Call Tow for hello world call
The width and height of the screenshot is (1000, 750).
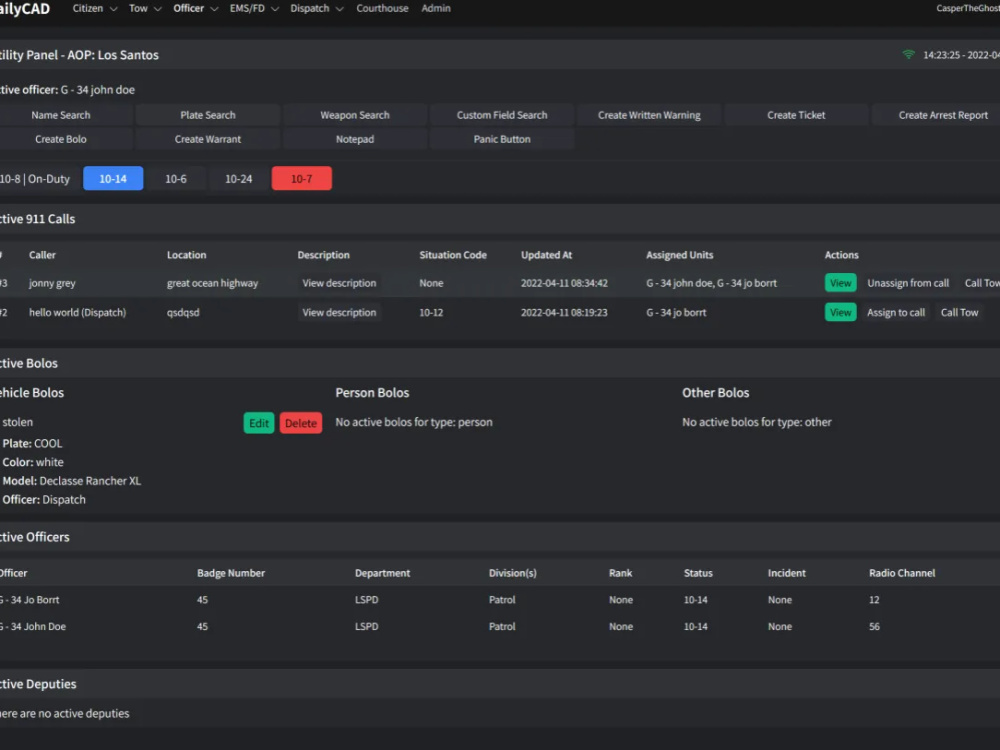tap(960, 312)
